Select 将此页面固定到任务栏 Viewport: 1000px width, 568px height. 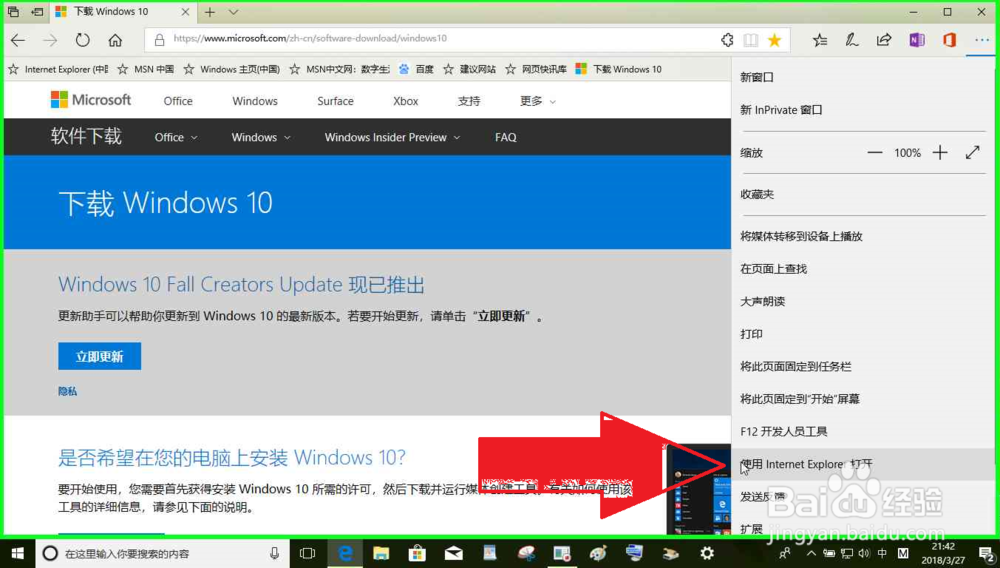coord(863,366)
